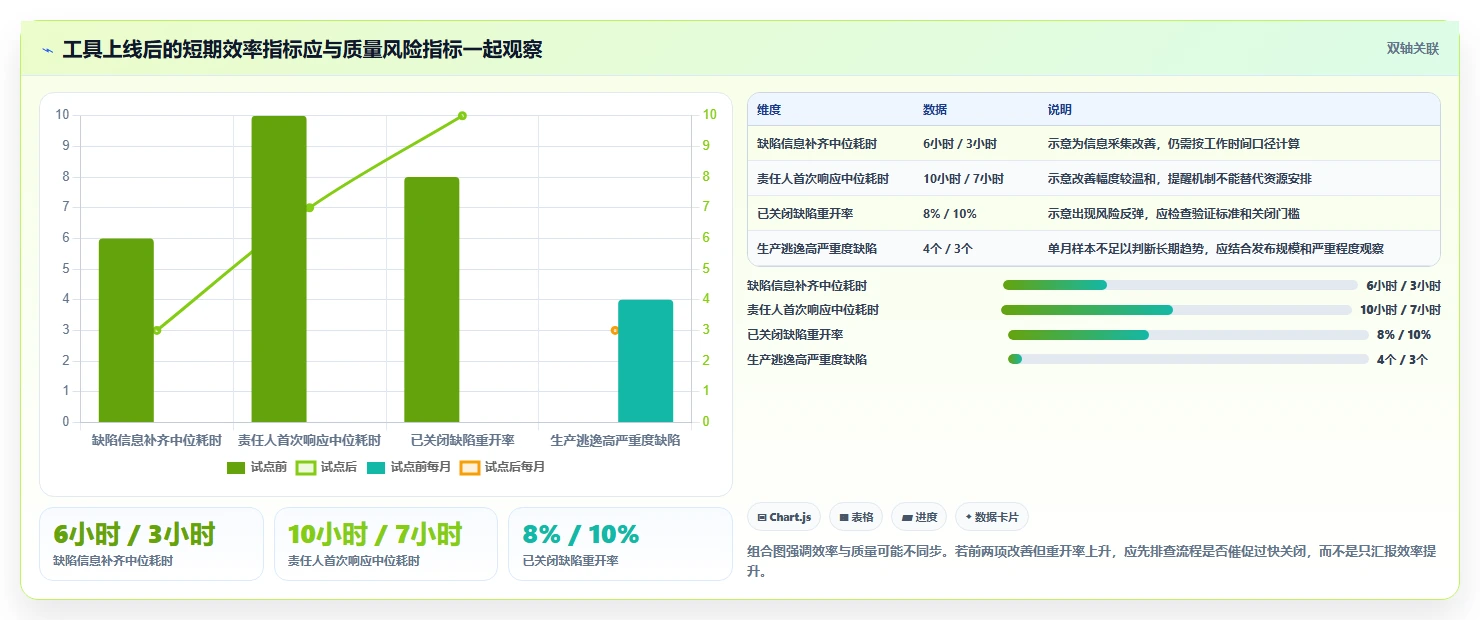The image size is (1480, 620).
Task: Click the 已关闭缺陷重开率 progress bar
Action: click(1188, 335)
